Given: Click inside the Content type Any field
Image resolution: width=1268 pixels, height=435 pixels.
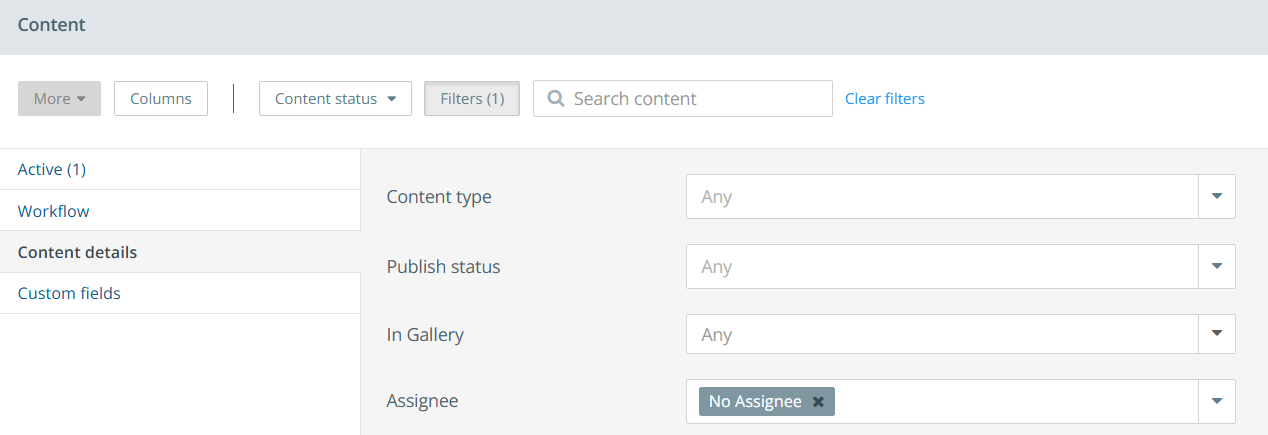Looking at the screenshot, I should coord(940,197).
